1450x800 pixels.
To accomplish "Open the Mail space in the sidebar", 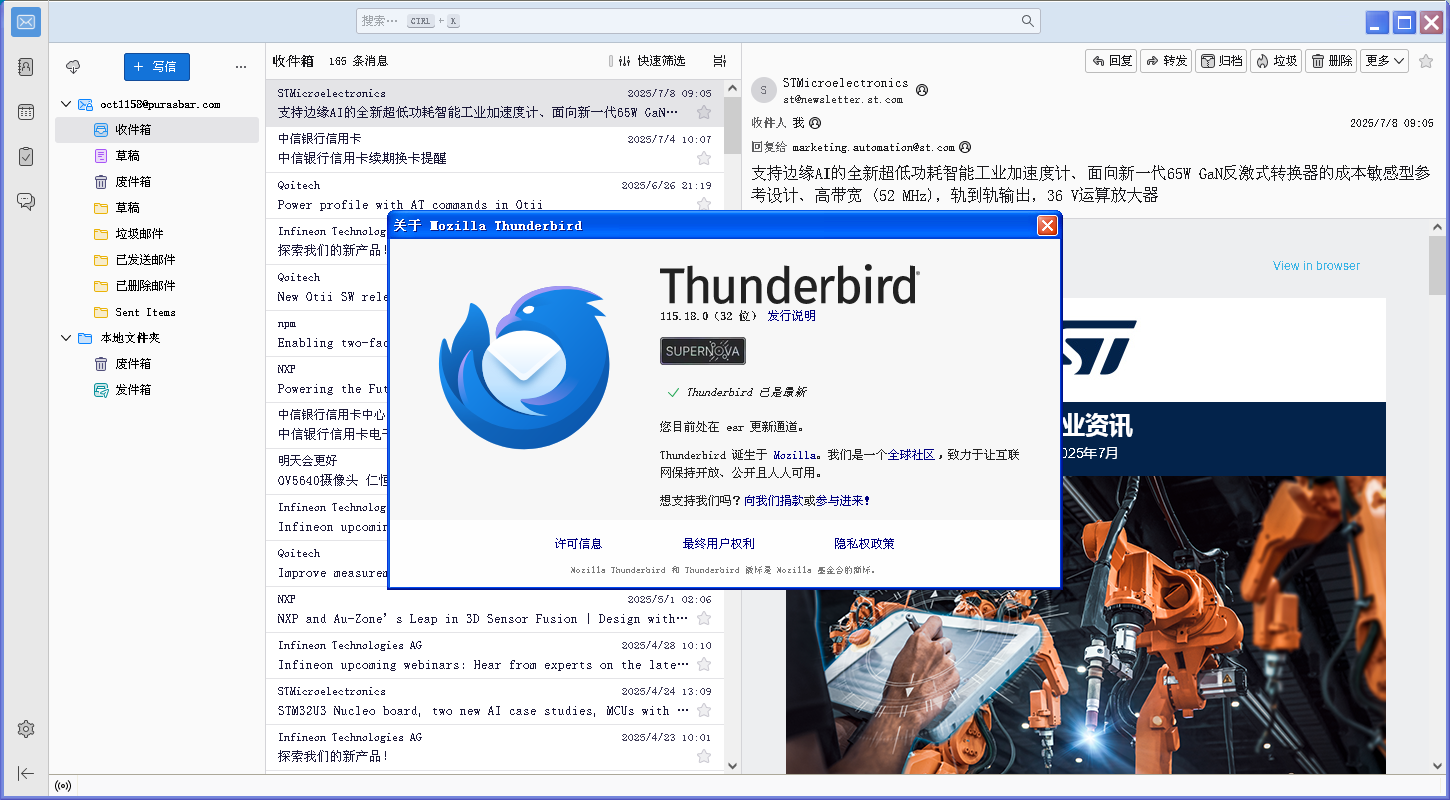I will coord(26,21).
